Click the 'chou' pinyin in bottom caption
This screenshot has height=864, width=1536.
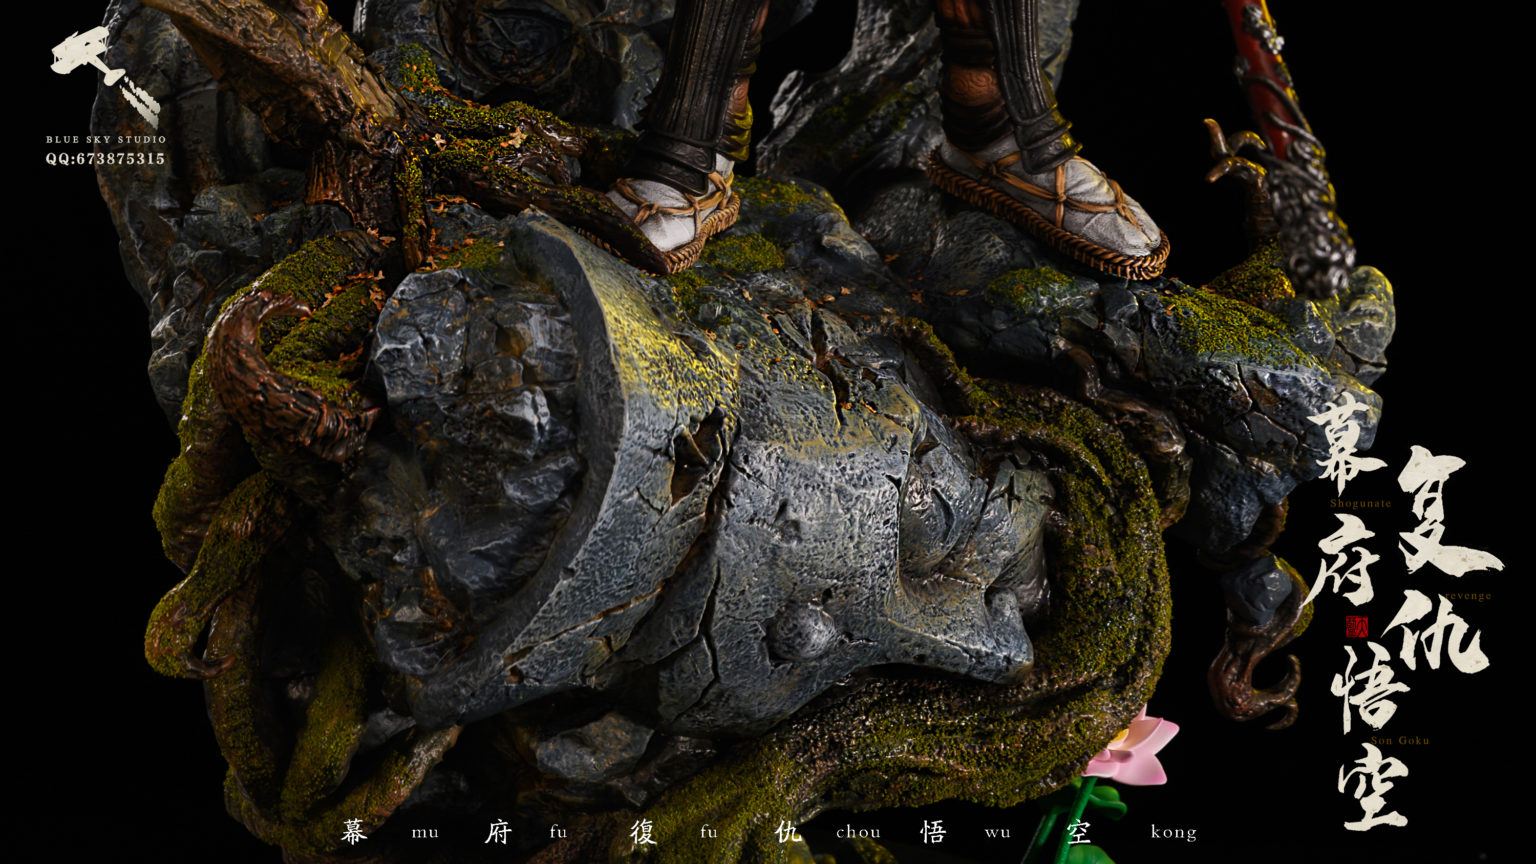[x=858, y=832]
